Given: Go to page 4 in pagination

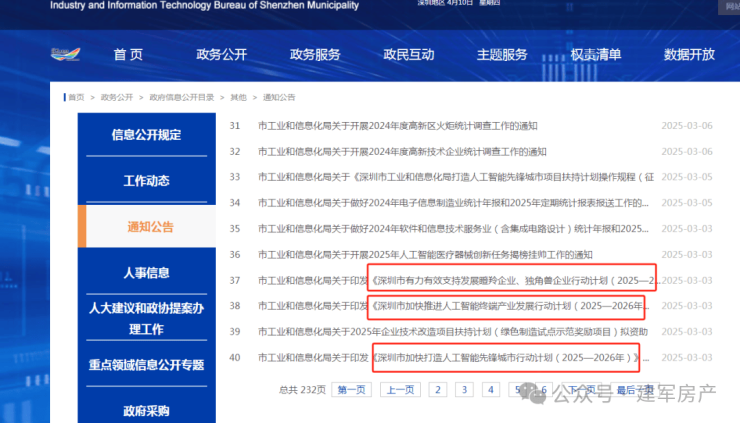Looking at the screenshot, I should pyautogui.click(x=491, y=390).
